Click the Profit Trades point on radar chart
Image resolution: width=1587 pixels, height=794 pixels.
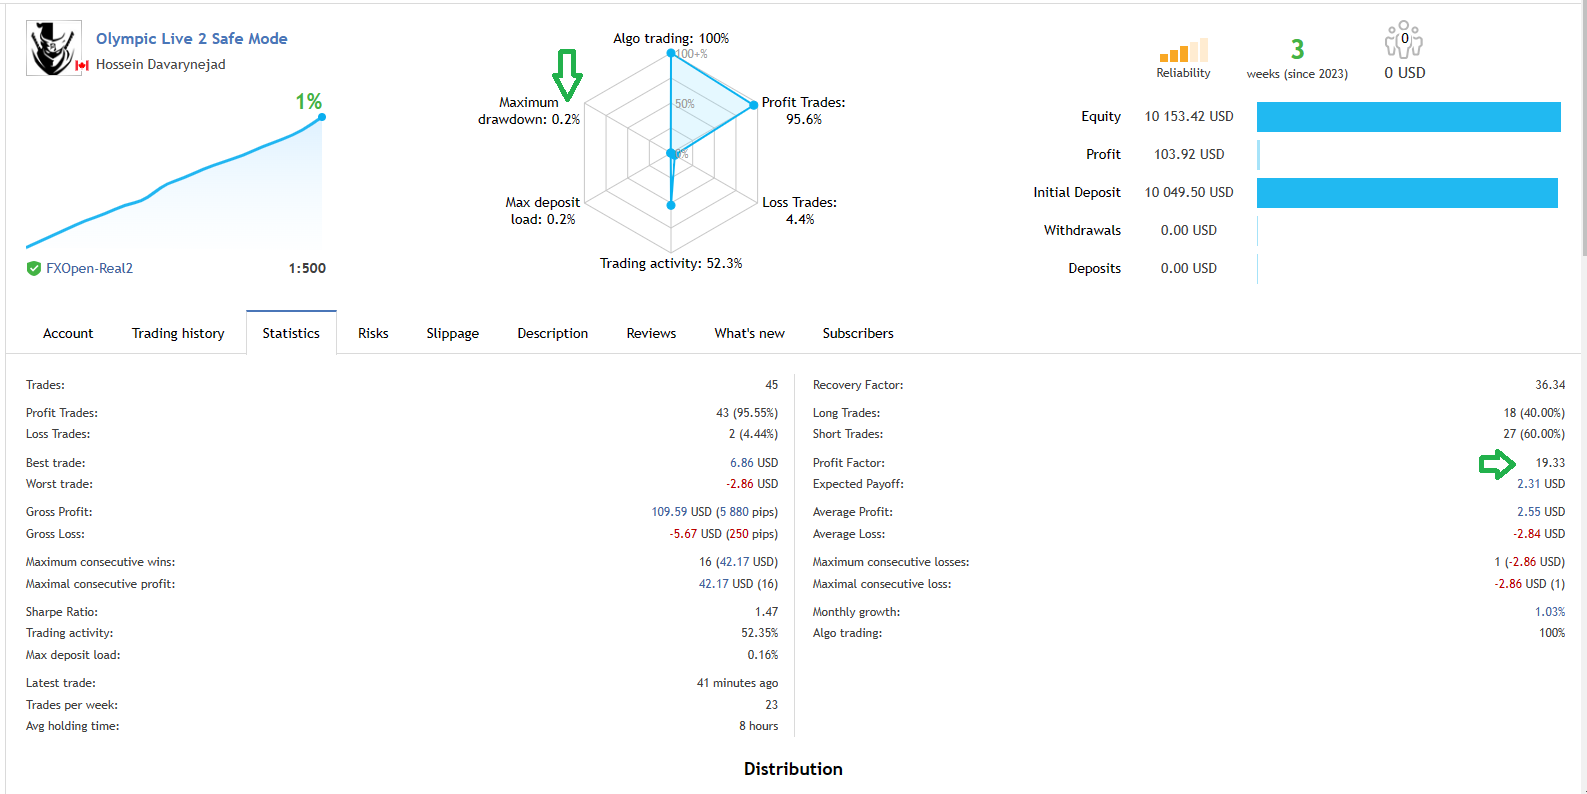click(754, 104)
